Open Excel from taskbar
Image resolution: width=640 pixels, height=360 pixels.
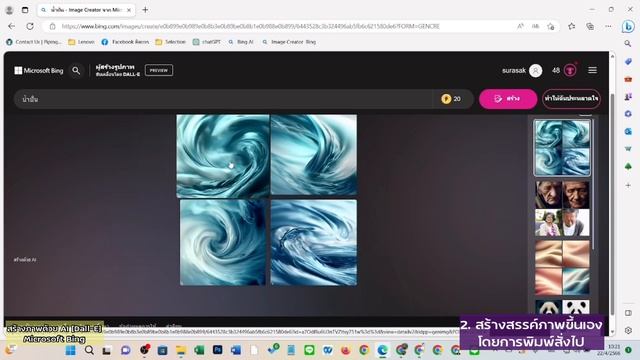199,350
